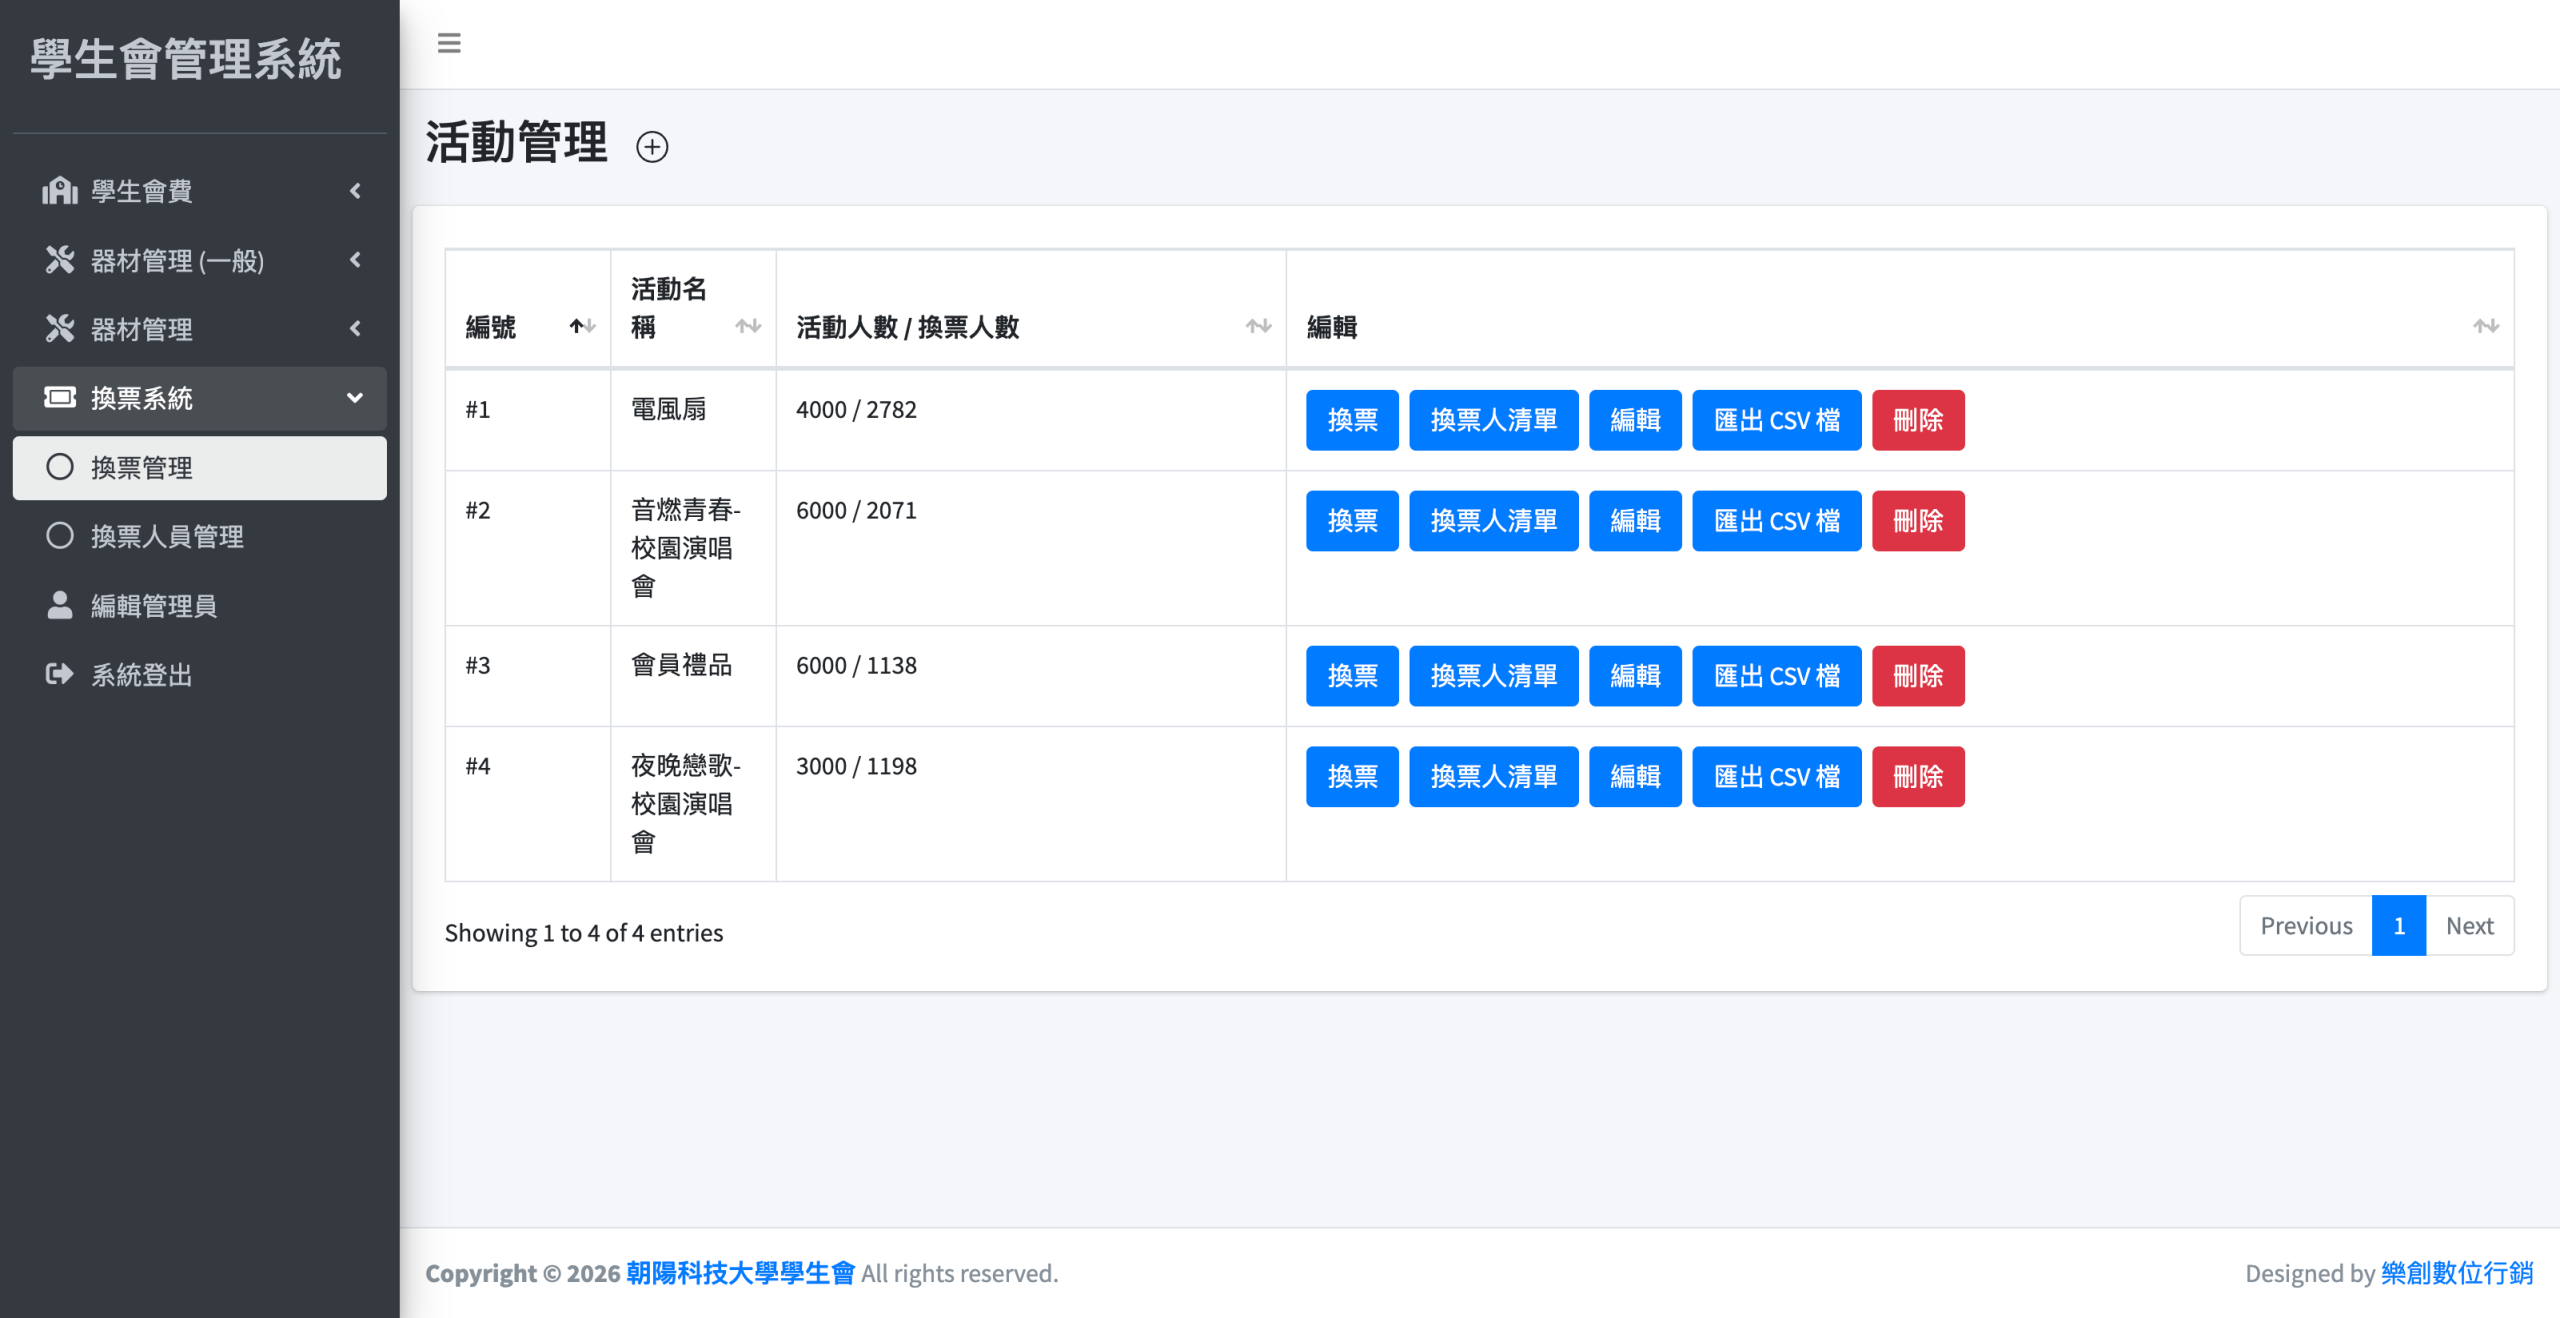Click the 學生會費 building icon
Viewport: 2560px width, 1318px height.
point(60,190)
